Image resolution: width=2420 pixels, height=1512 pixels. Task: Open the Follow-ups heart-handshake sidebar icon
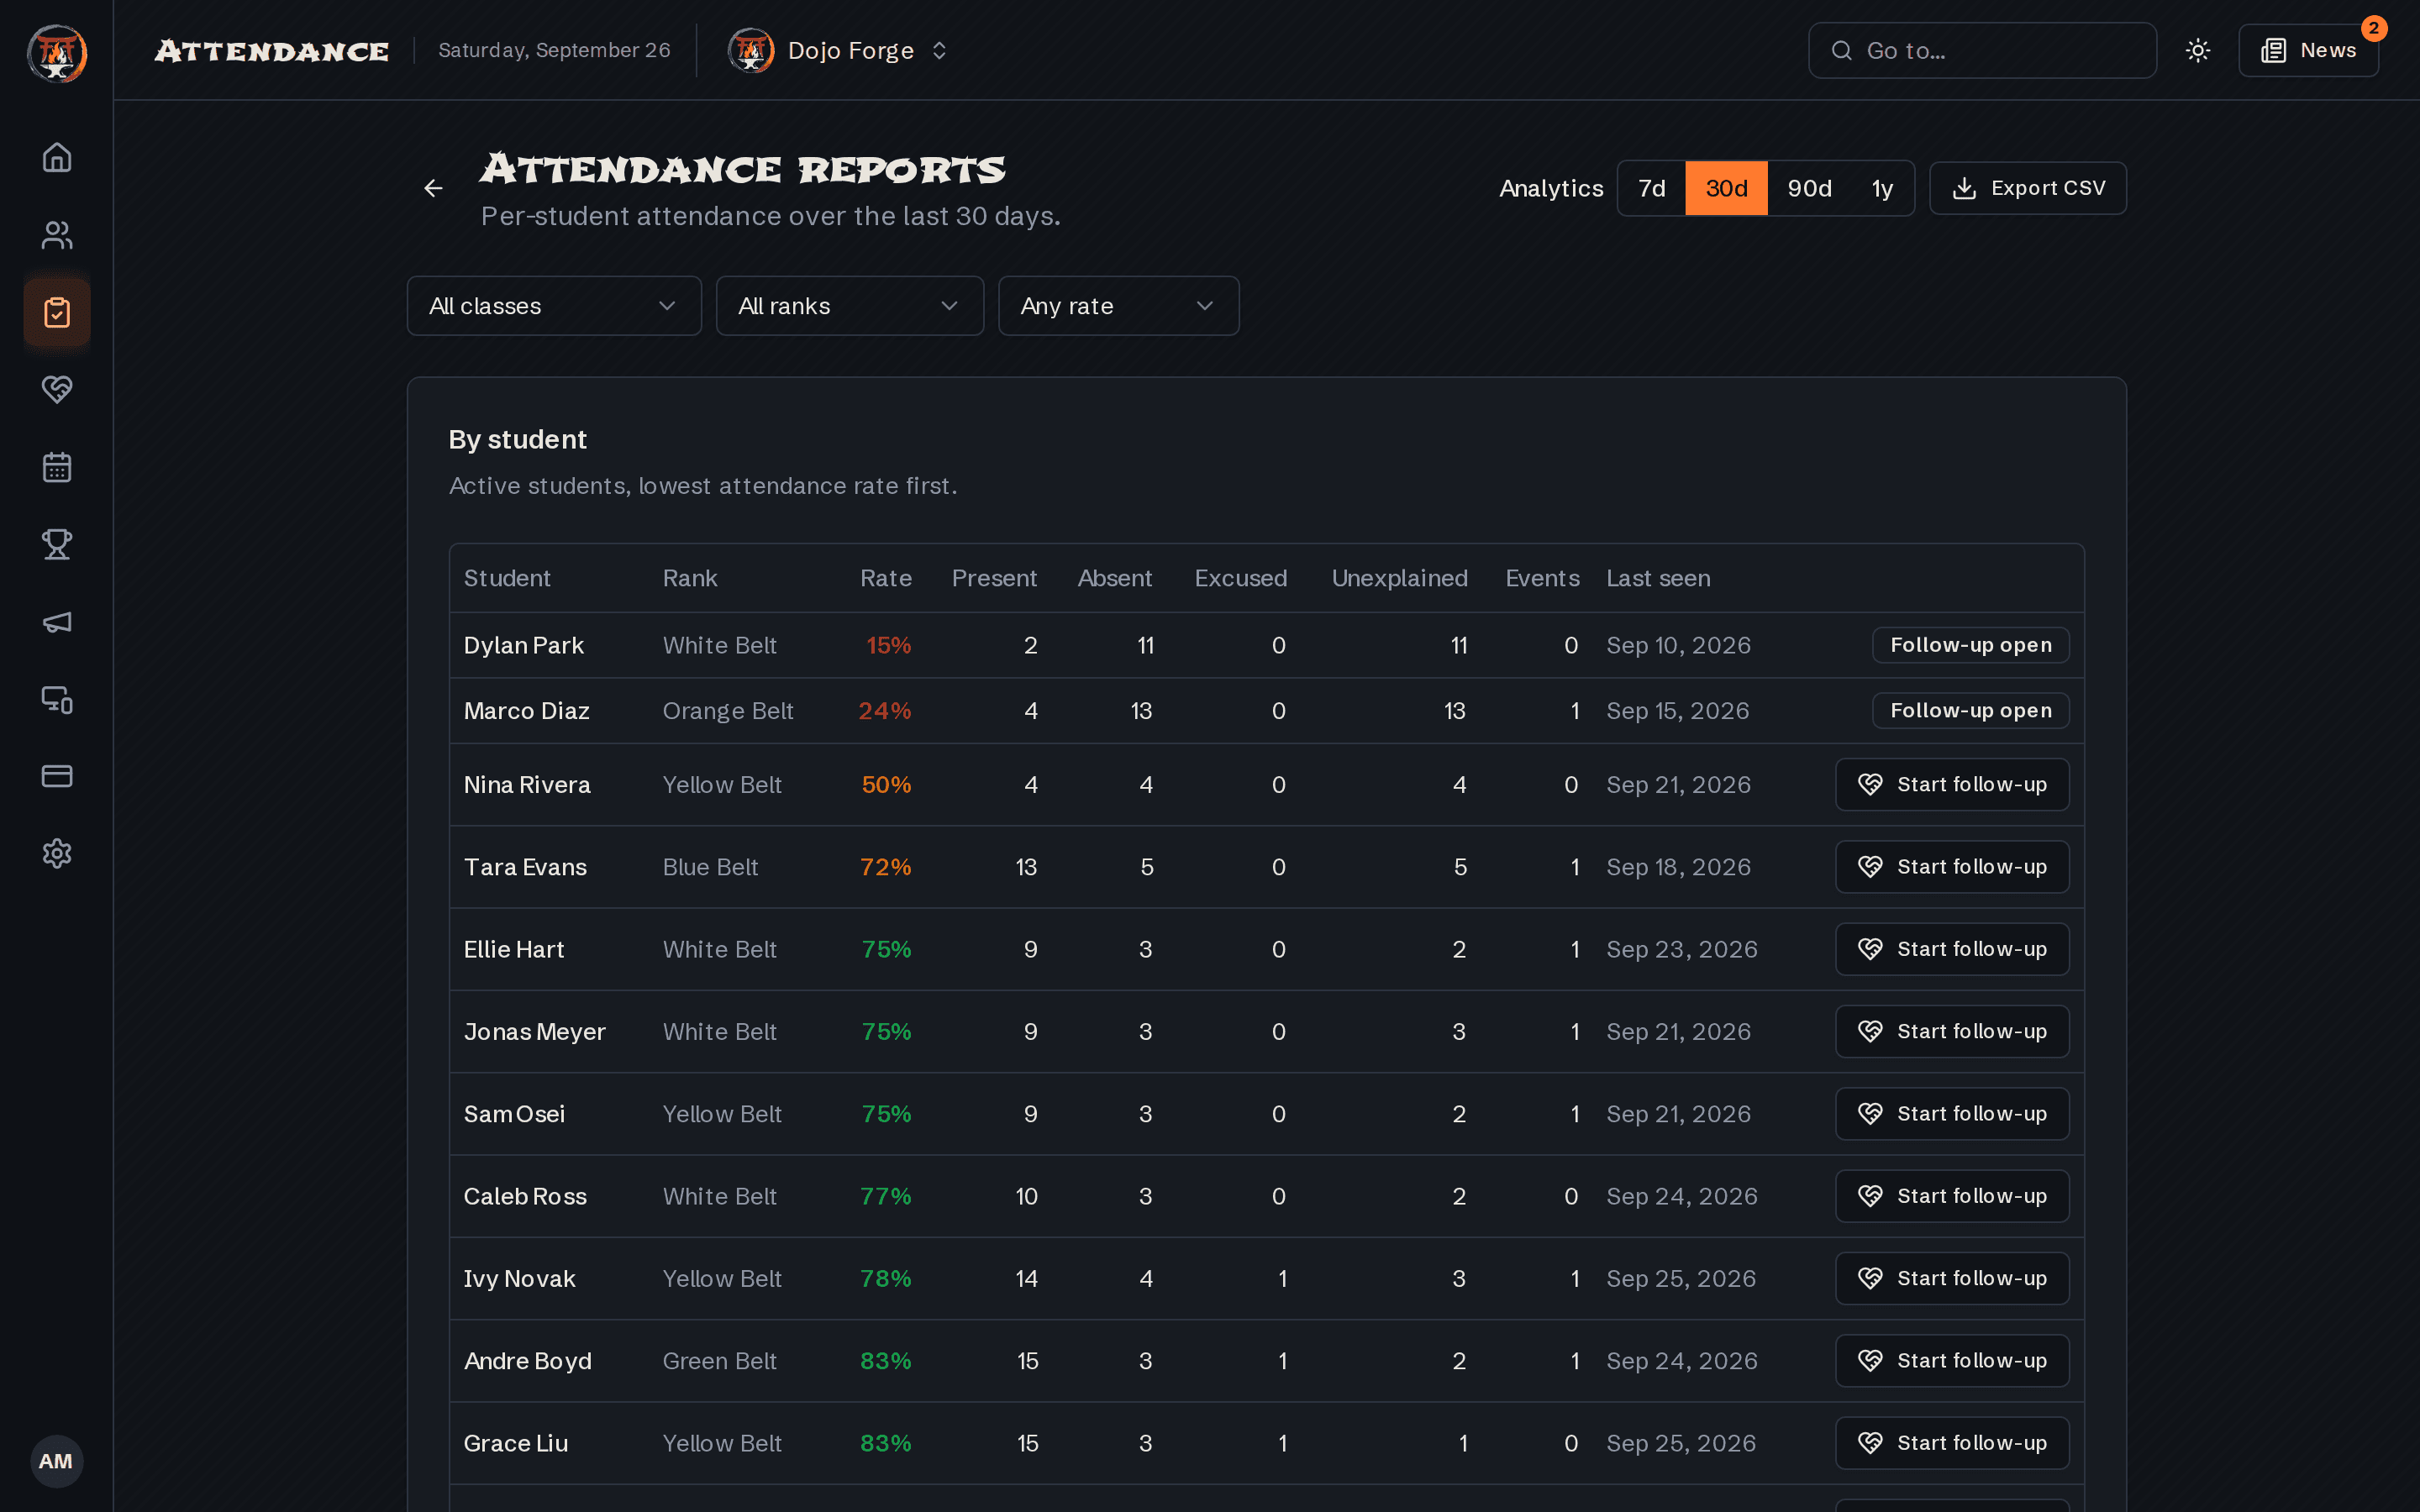[x=57, y=389]
